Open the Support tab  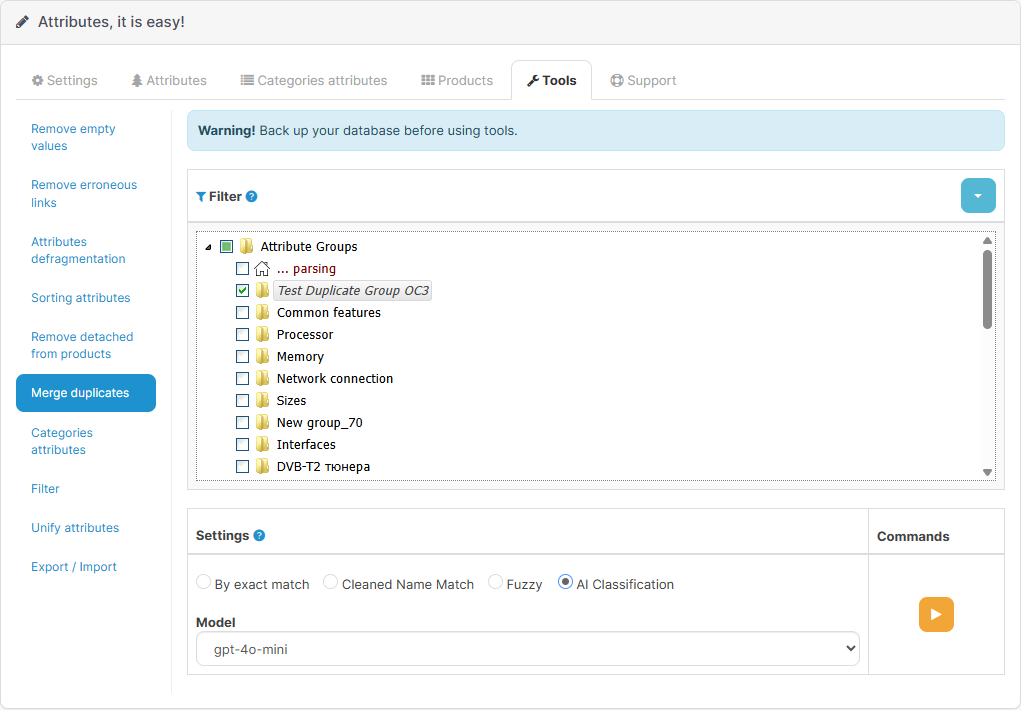pos(643,80)
